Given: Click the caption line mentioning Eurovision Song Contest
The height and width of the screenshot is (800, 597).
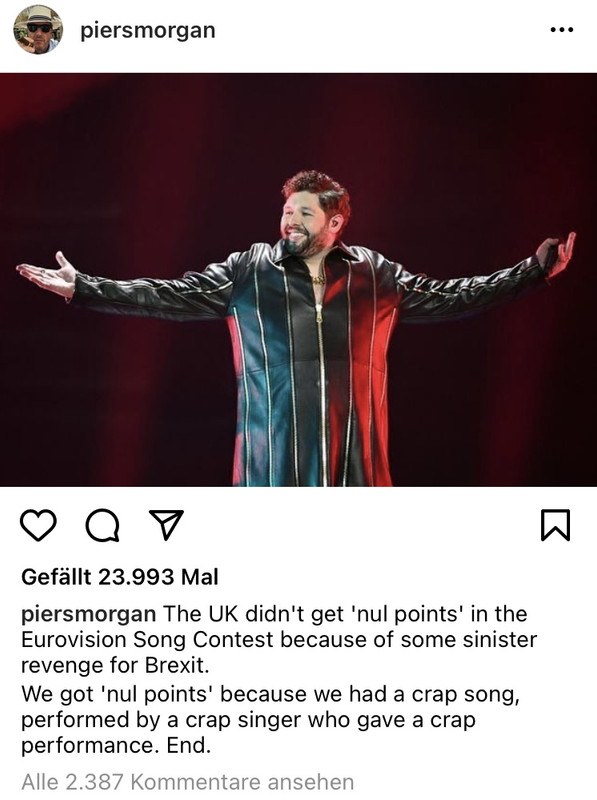Looking at the screenshot, I should pyautogui.click(x=279, y=640).
